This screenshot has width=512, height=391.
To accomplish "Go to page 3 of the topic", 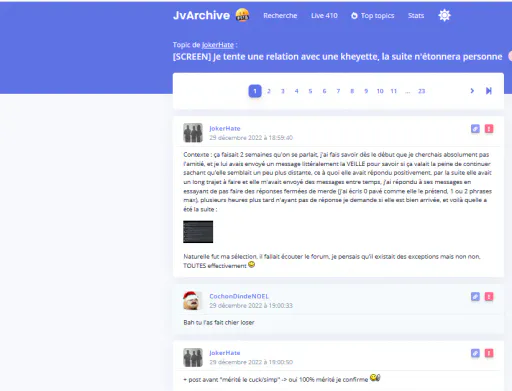I will (x=283, y=91).
